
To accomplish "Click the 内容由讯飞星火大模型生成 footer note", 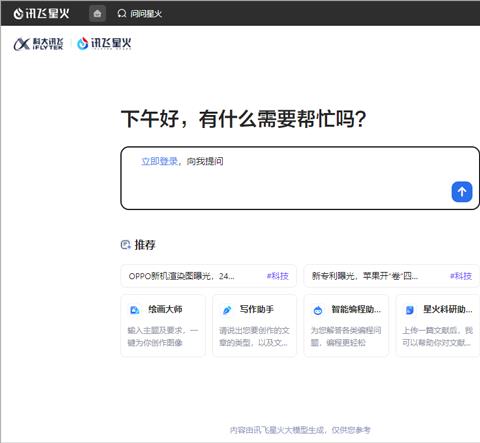I will click(300, 430).
